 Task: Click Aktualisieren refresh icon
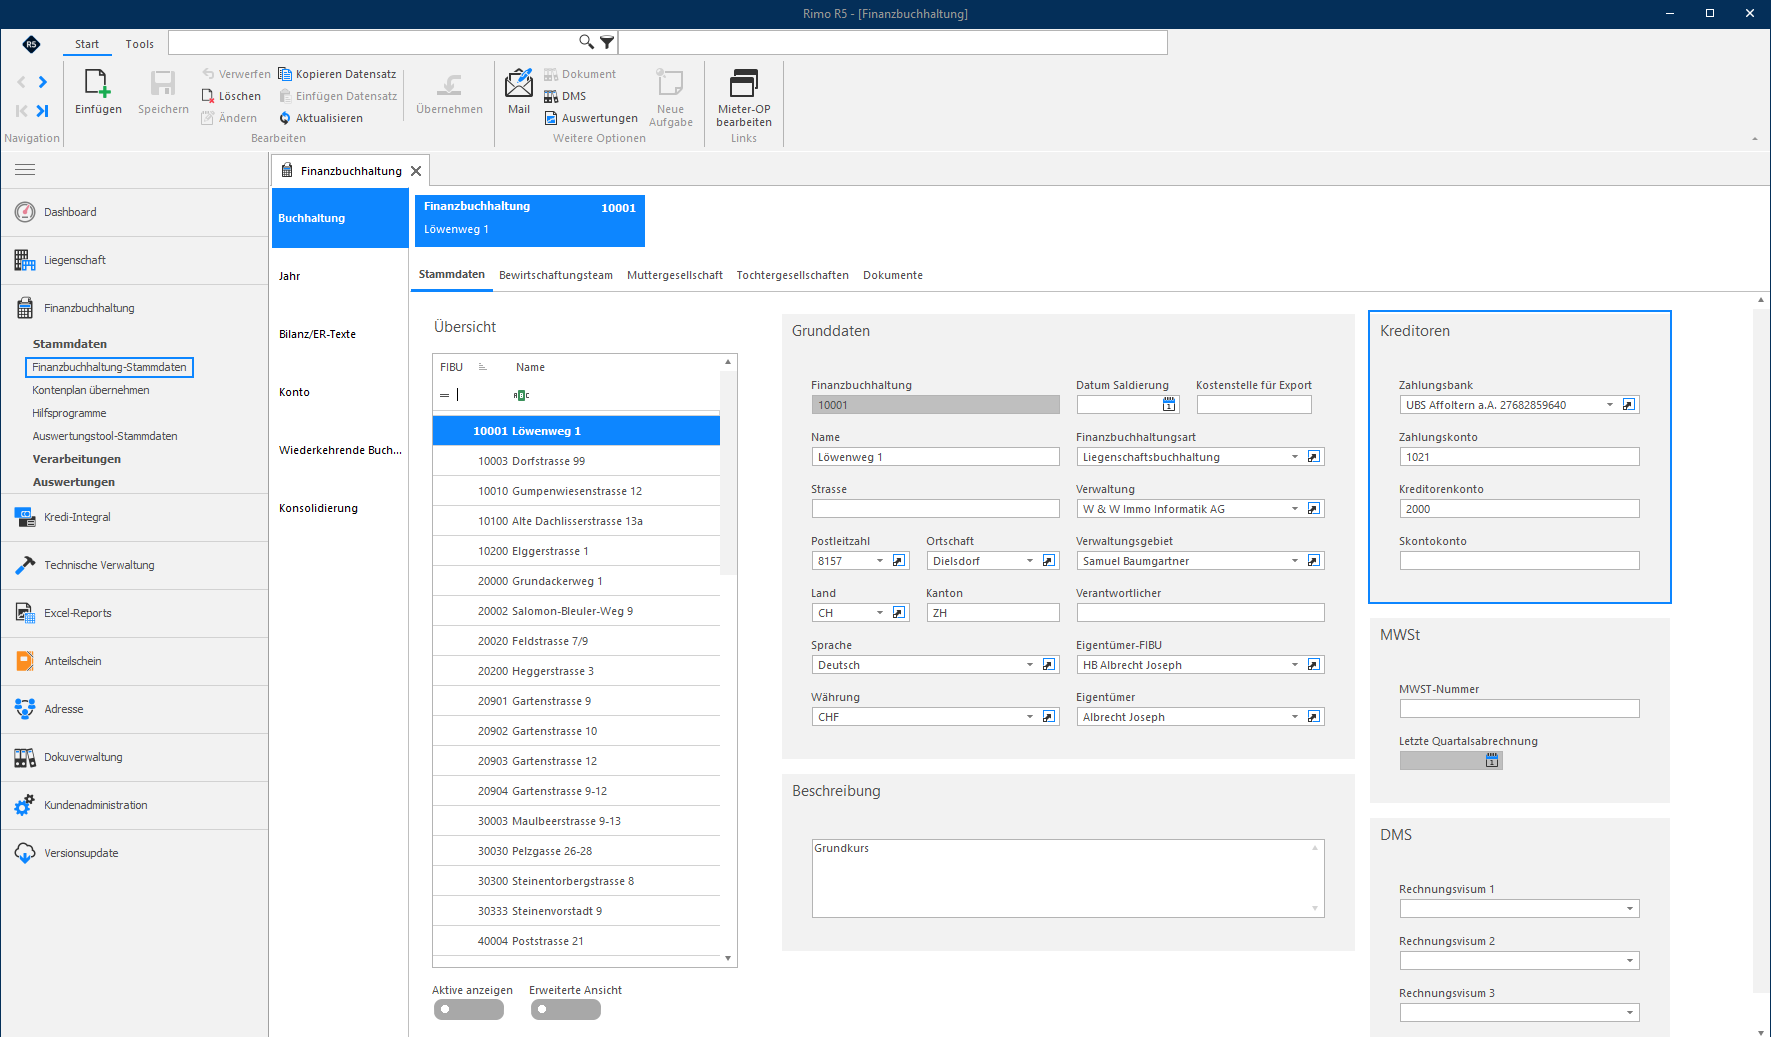click(x=285, y=118)
